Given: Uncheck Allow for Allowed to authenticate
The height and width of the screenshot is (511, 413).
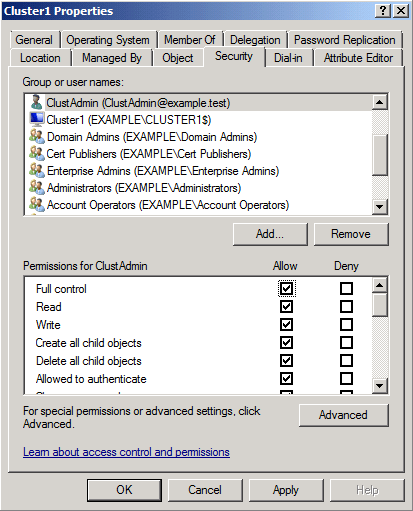Looking at the screenshot, I should coord(286,379).
